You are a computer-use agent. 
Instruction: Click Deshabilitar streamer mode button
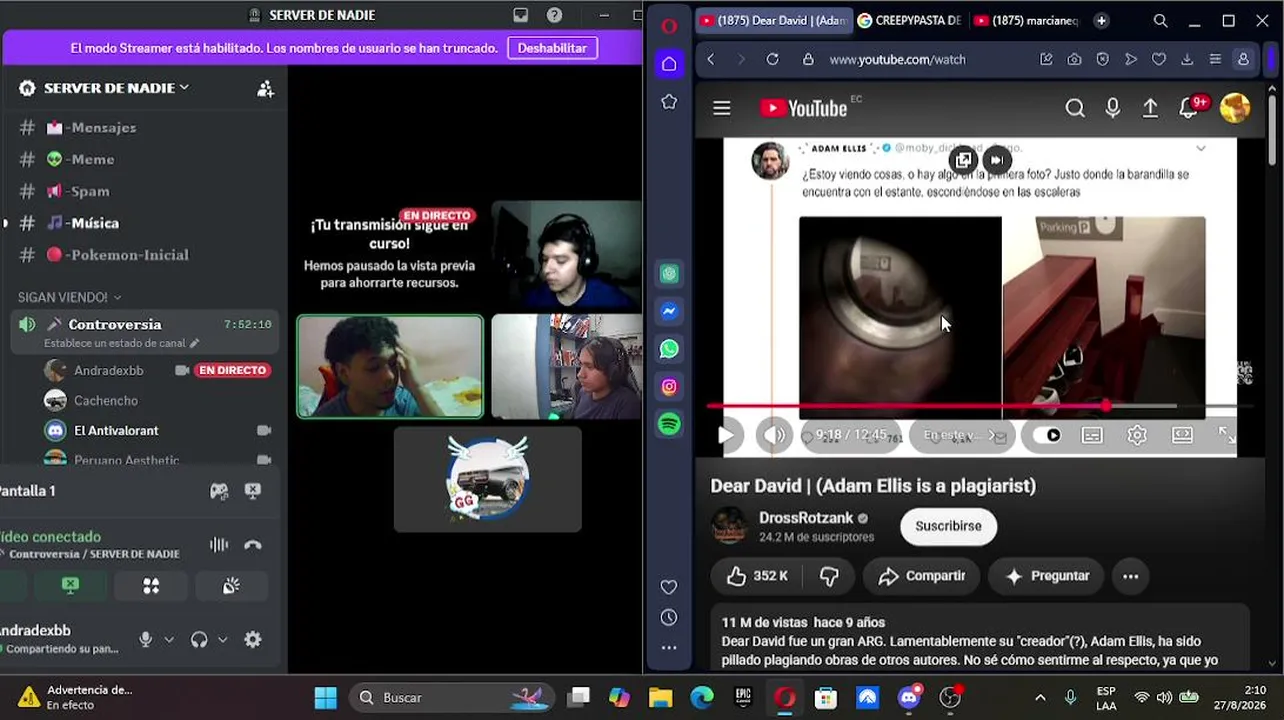point(552,48)
